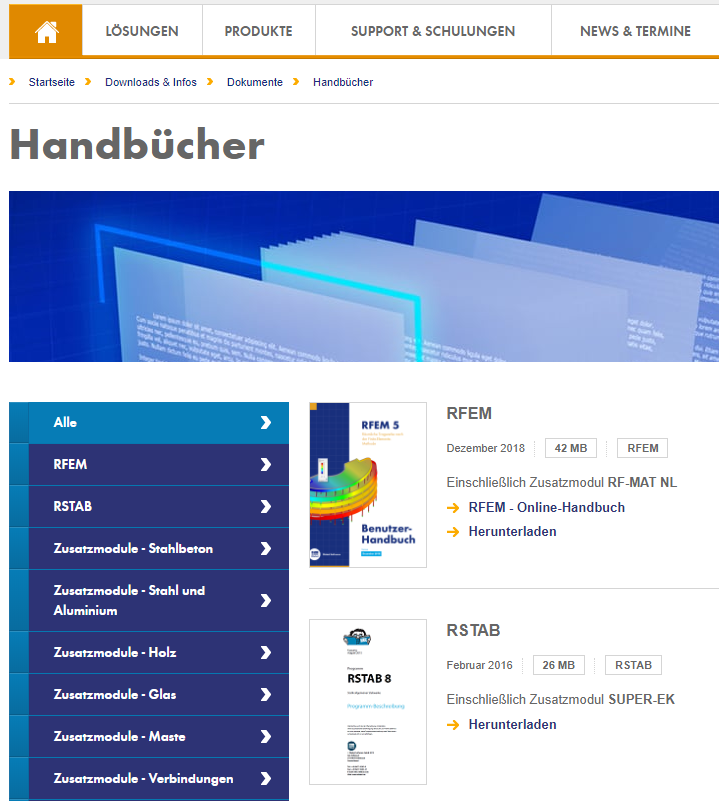This screenshot has width=719, height=801.
Task: Click breadcrumb arrow before Downloads & Infos
Action: coord(88,82)
